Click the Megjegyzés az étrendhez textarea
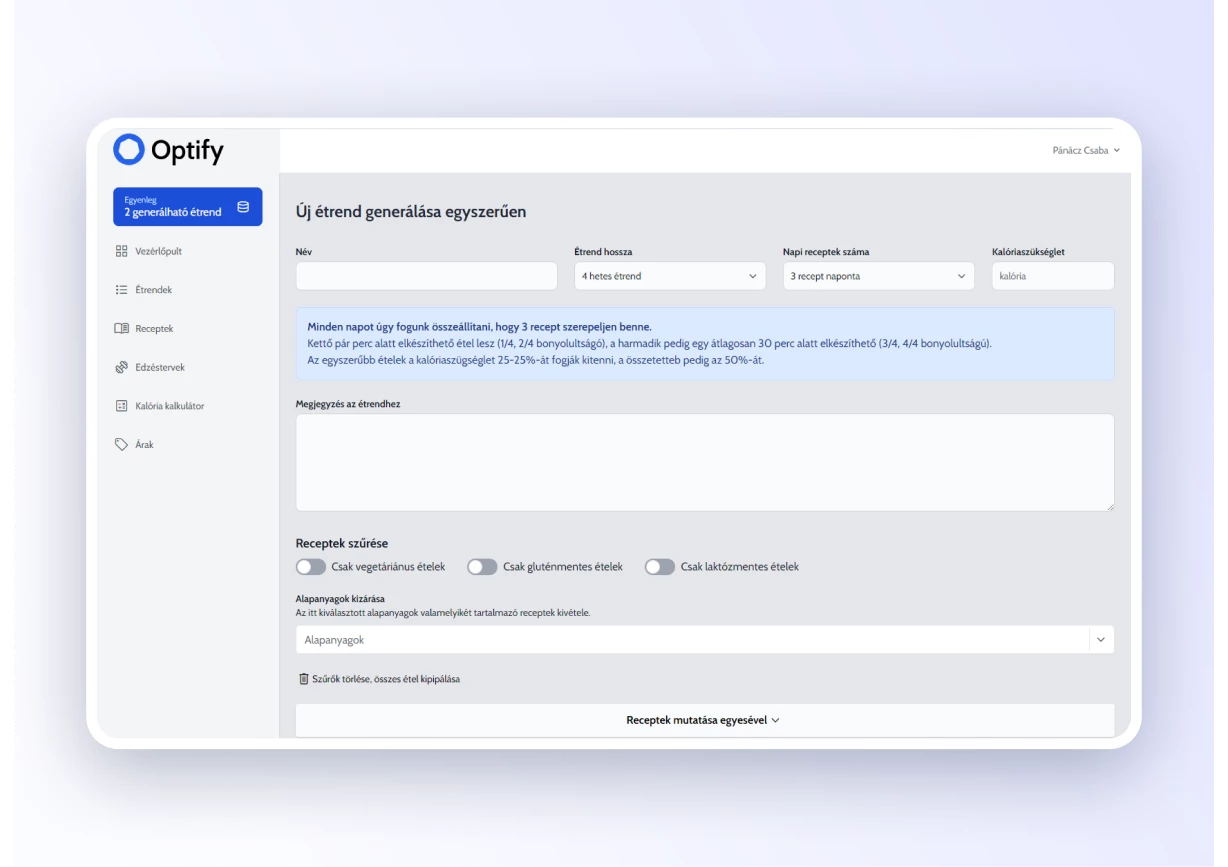Viewport: 1228px width, 867px height. click(x=705, y=463)
